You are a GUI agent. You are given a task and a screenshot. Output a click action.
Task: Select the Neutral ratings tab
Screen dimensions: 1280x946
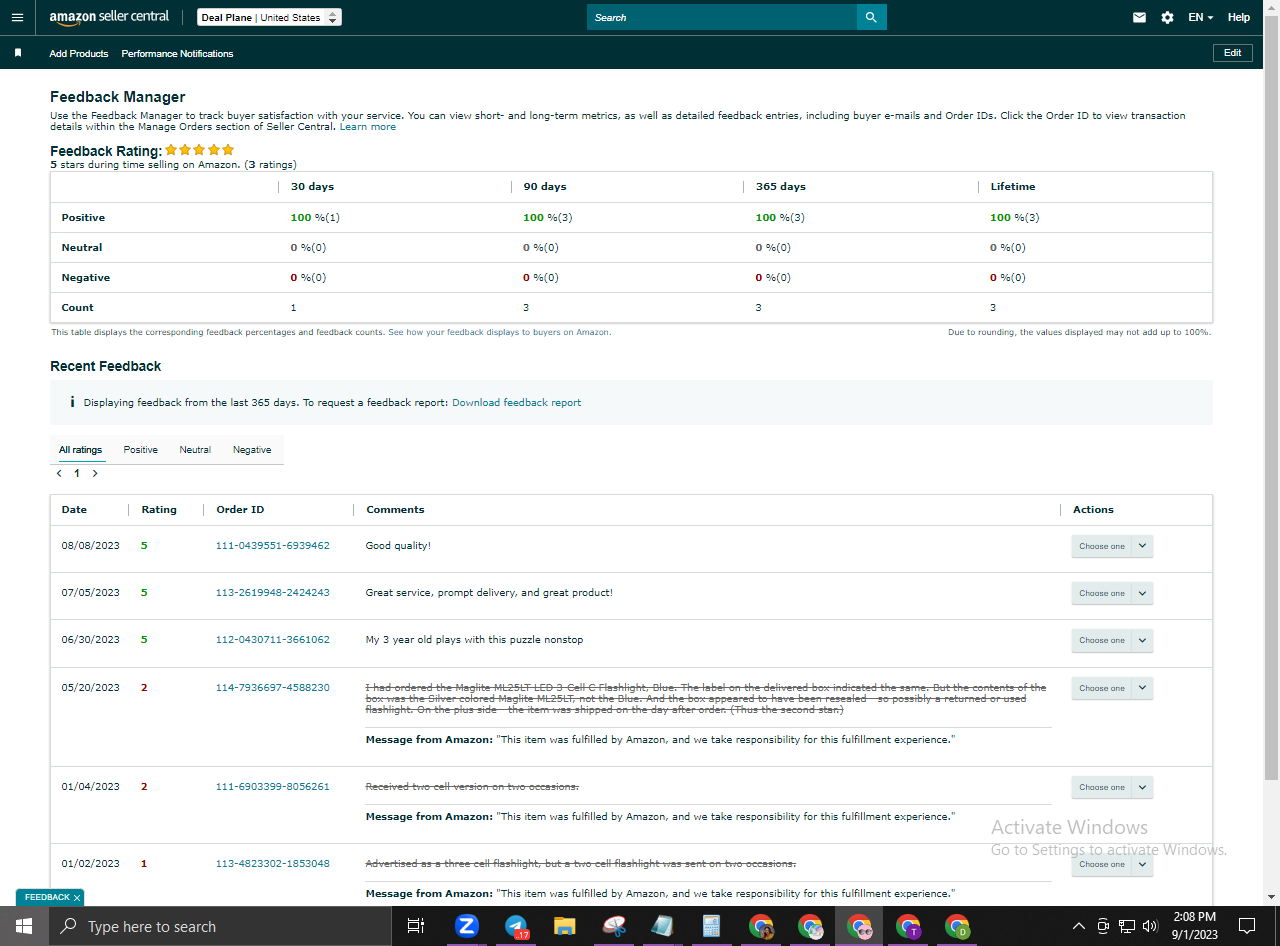(x=195, y=450)
